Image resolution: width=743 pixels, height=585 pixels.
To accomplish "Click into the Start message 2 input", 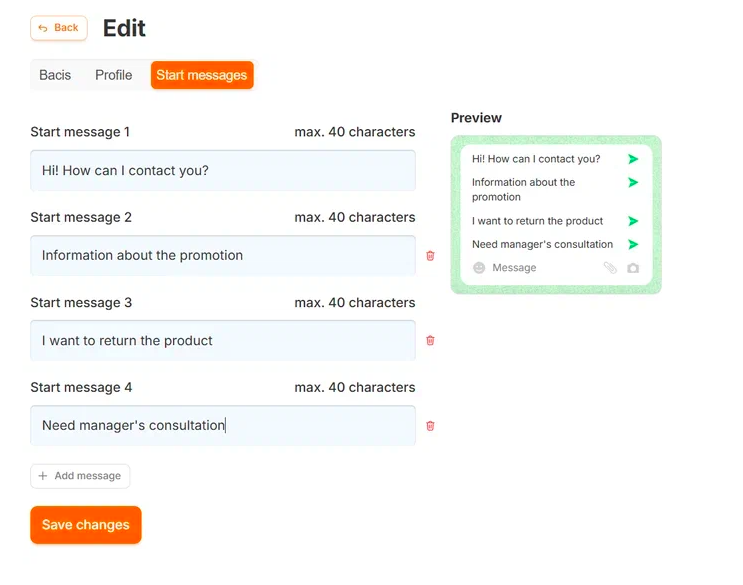I will point(222,255).
